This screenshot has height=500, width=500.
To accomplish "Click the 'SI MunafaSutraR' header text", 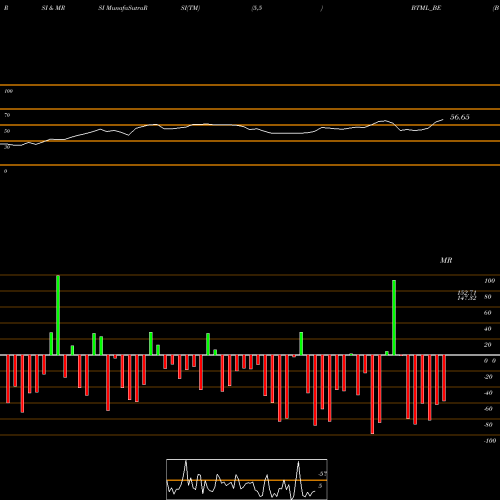I will tap(123, 8).
